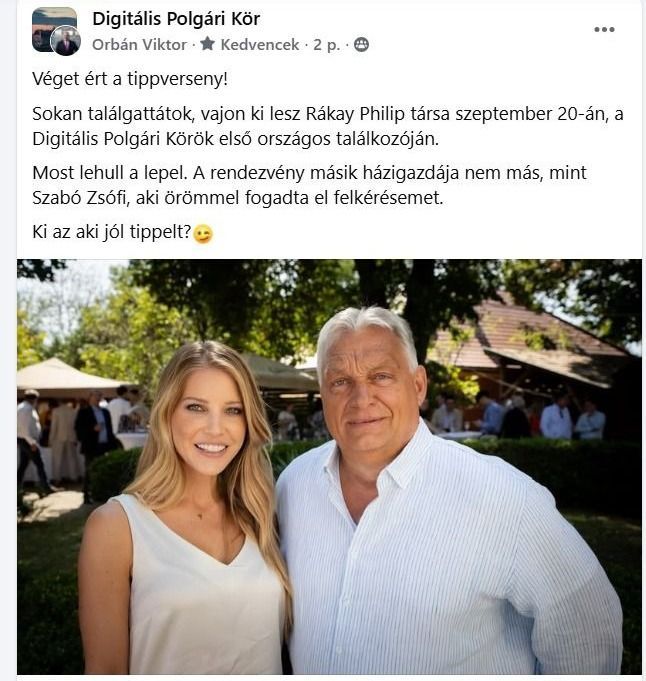Click the small circular author profile picture
The width and height of the screenshot is (646, 681).
pos(66,41)
